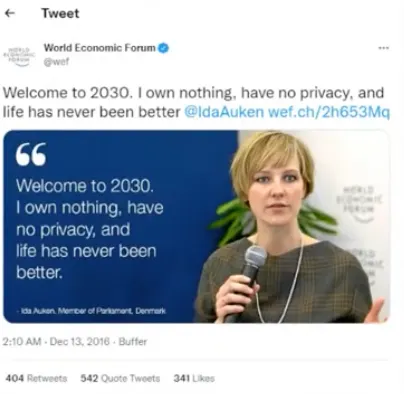This screenshot has width=404, height=394.
Task: Open the World Economic Forum display name
Action: point(99,48)
